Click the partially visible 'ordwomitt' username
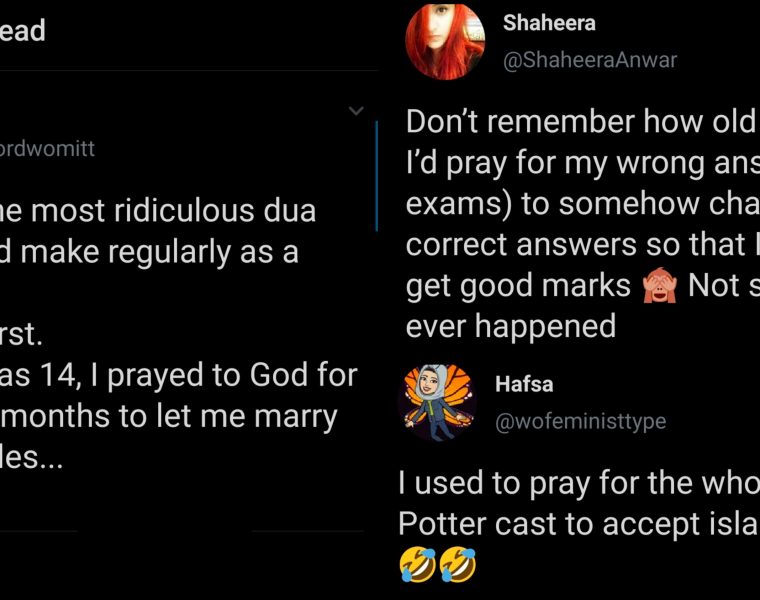The width and height of the screenshot is (760, 600). click(48, 150)
